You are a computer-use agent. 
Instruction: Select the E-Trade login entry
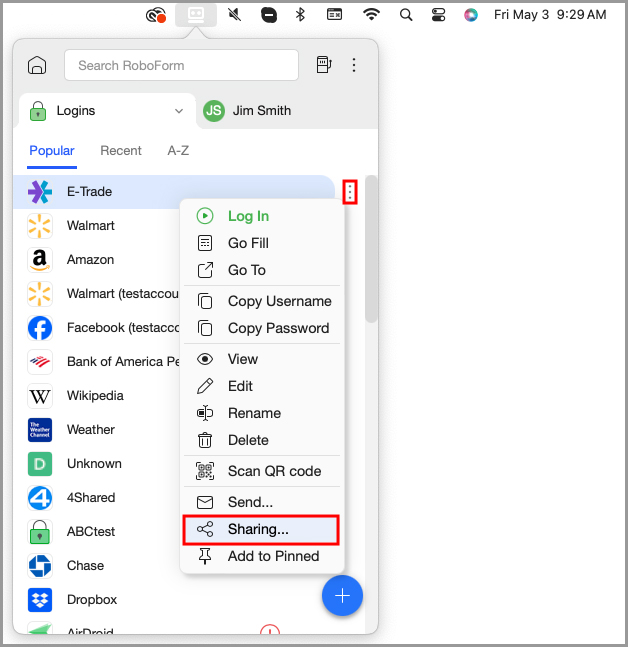[174, 192]
